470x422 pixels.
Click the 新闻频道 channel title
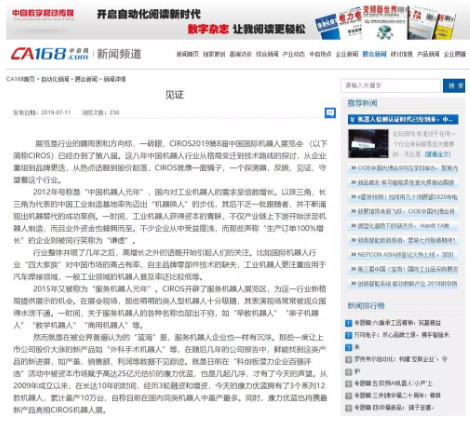(119, 54)
